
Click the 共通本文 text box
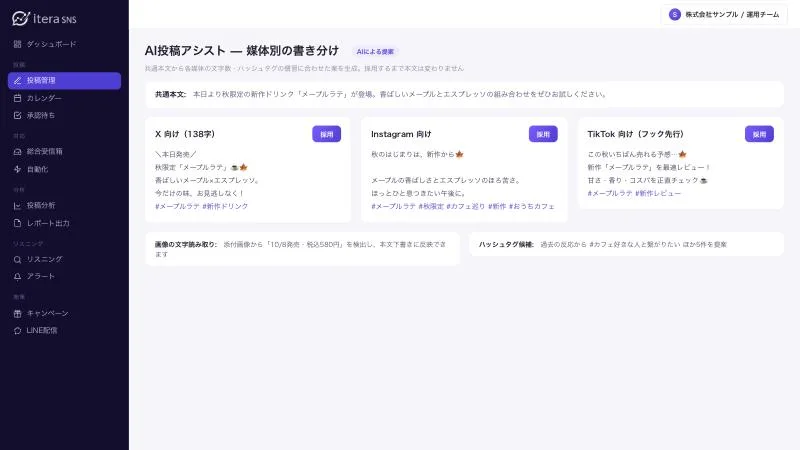click(464, 94)
